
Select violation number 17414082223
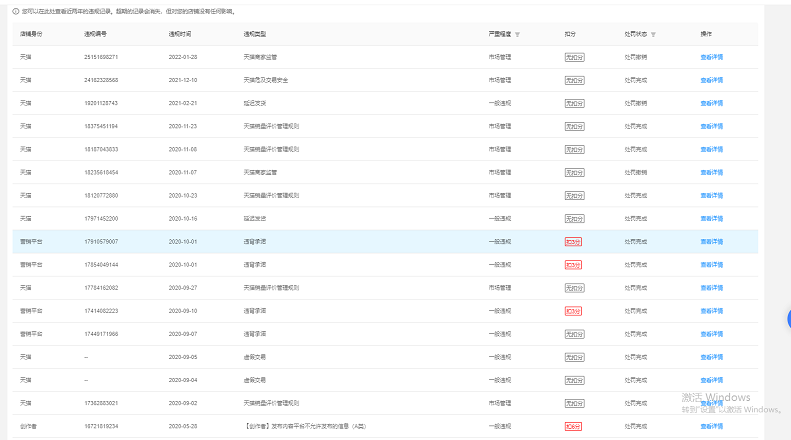[101, 311]
